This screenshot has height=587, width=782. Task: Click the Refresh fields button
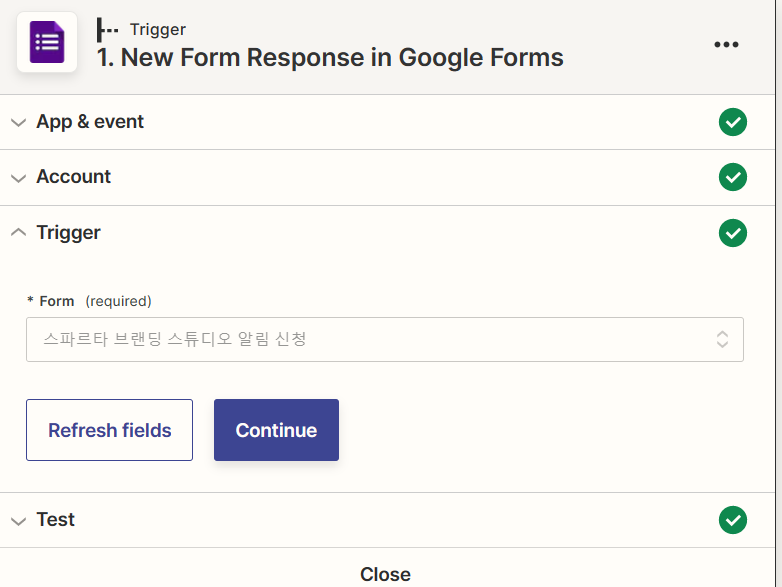109,430
